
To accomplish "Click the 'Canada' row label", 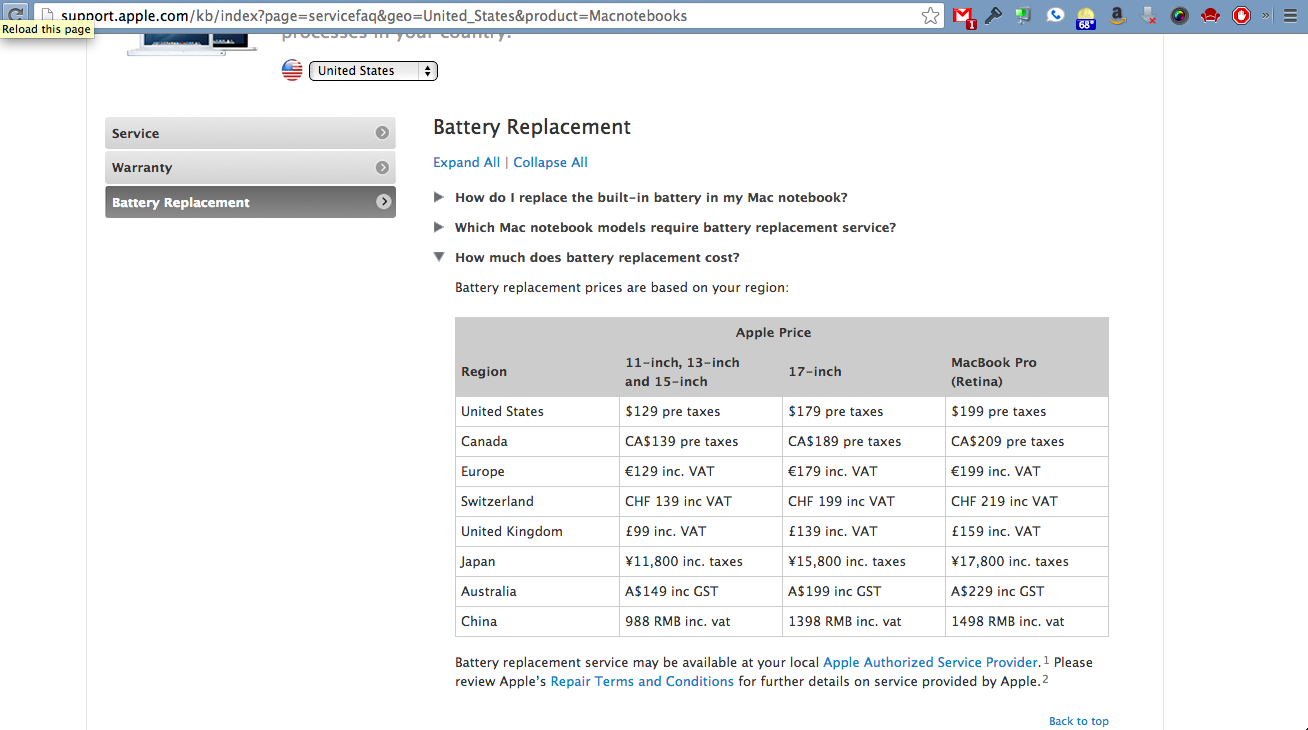I will [484, 441].
